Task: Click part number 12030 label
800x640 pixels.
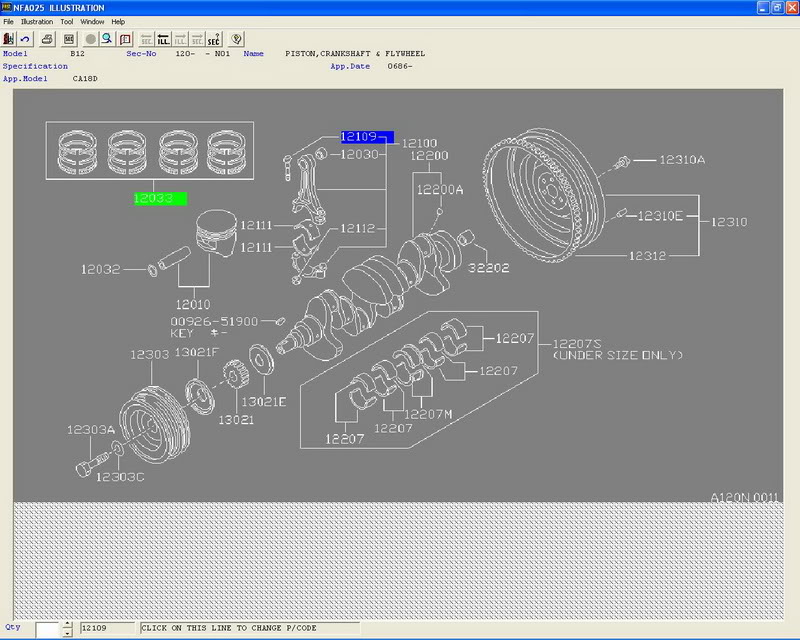Action: [x=359, y=154]
